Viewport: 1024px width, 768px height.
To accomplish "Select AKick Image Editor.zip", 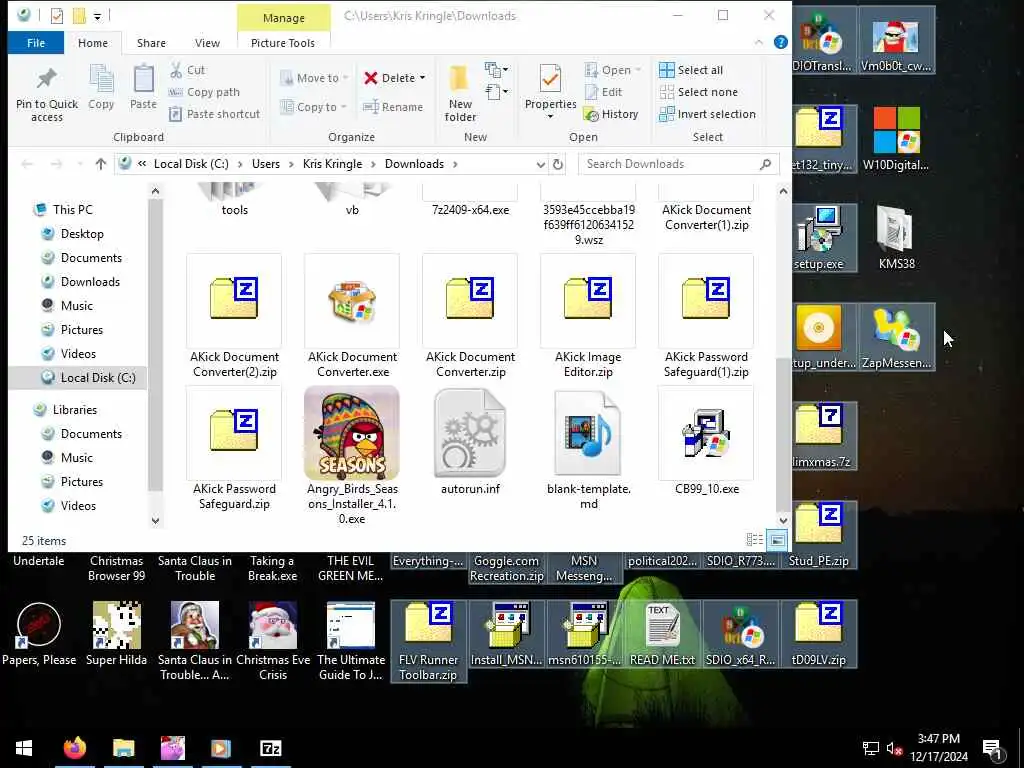I will (x=588, y=317).
